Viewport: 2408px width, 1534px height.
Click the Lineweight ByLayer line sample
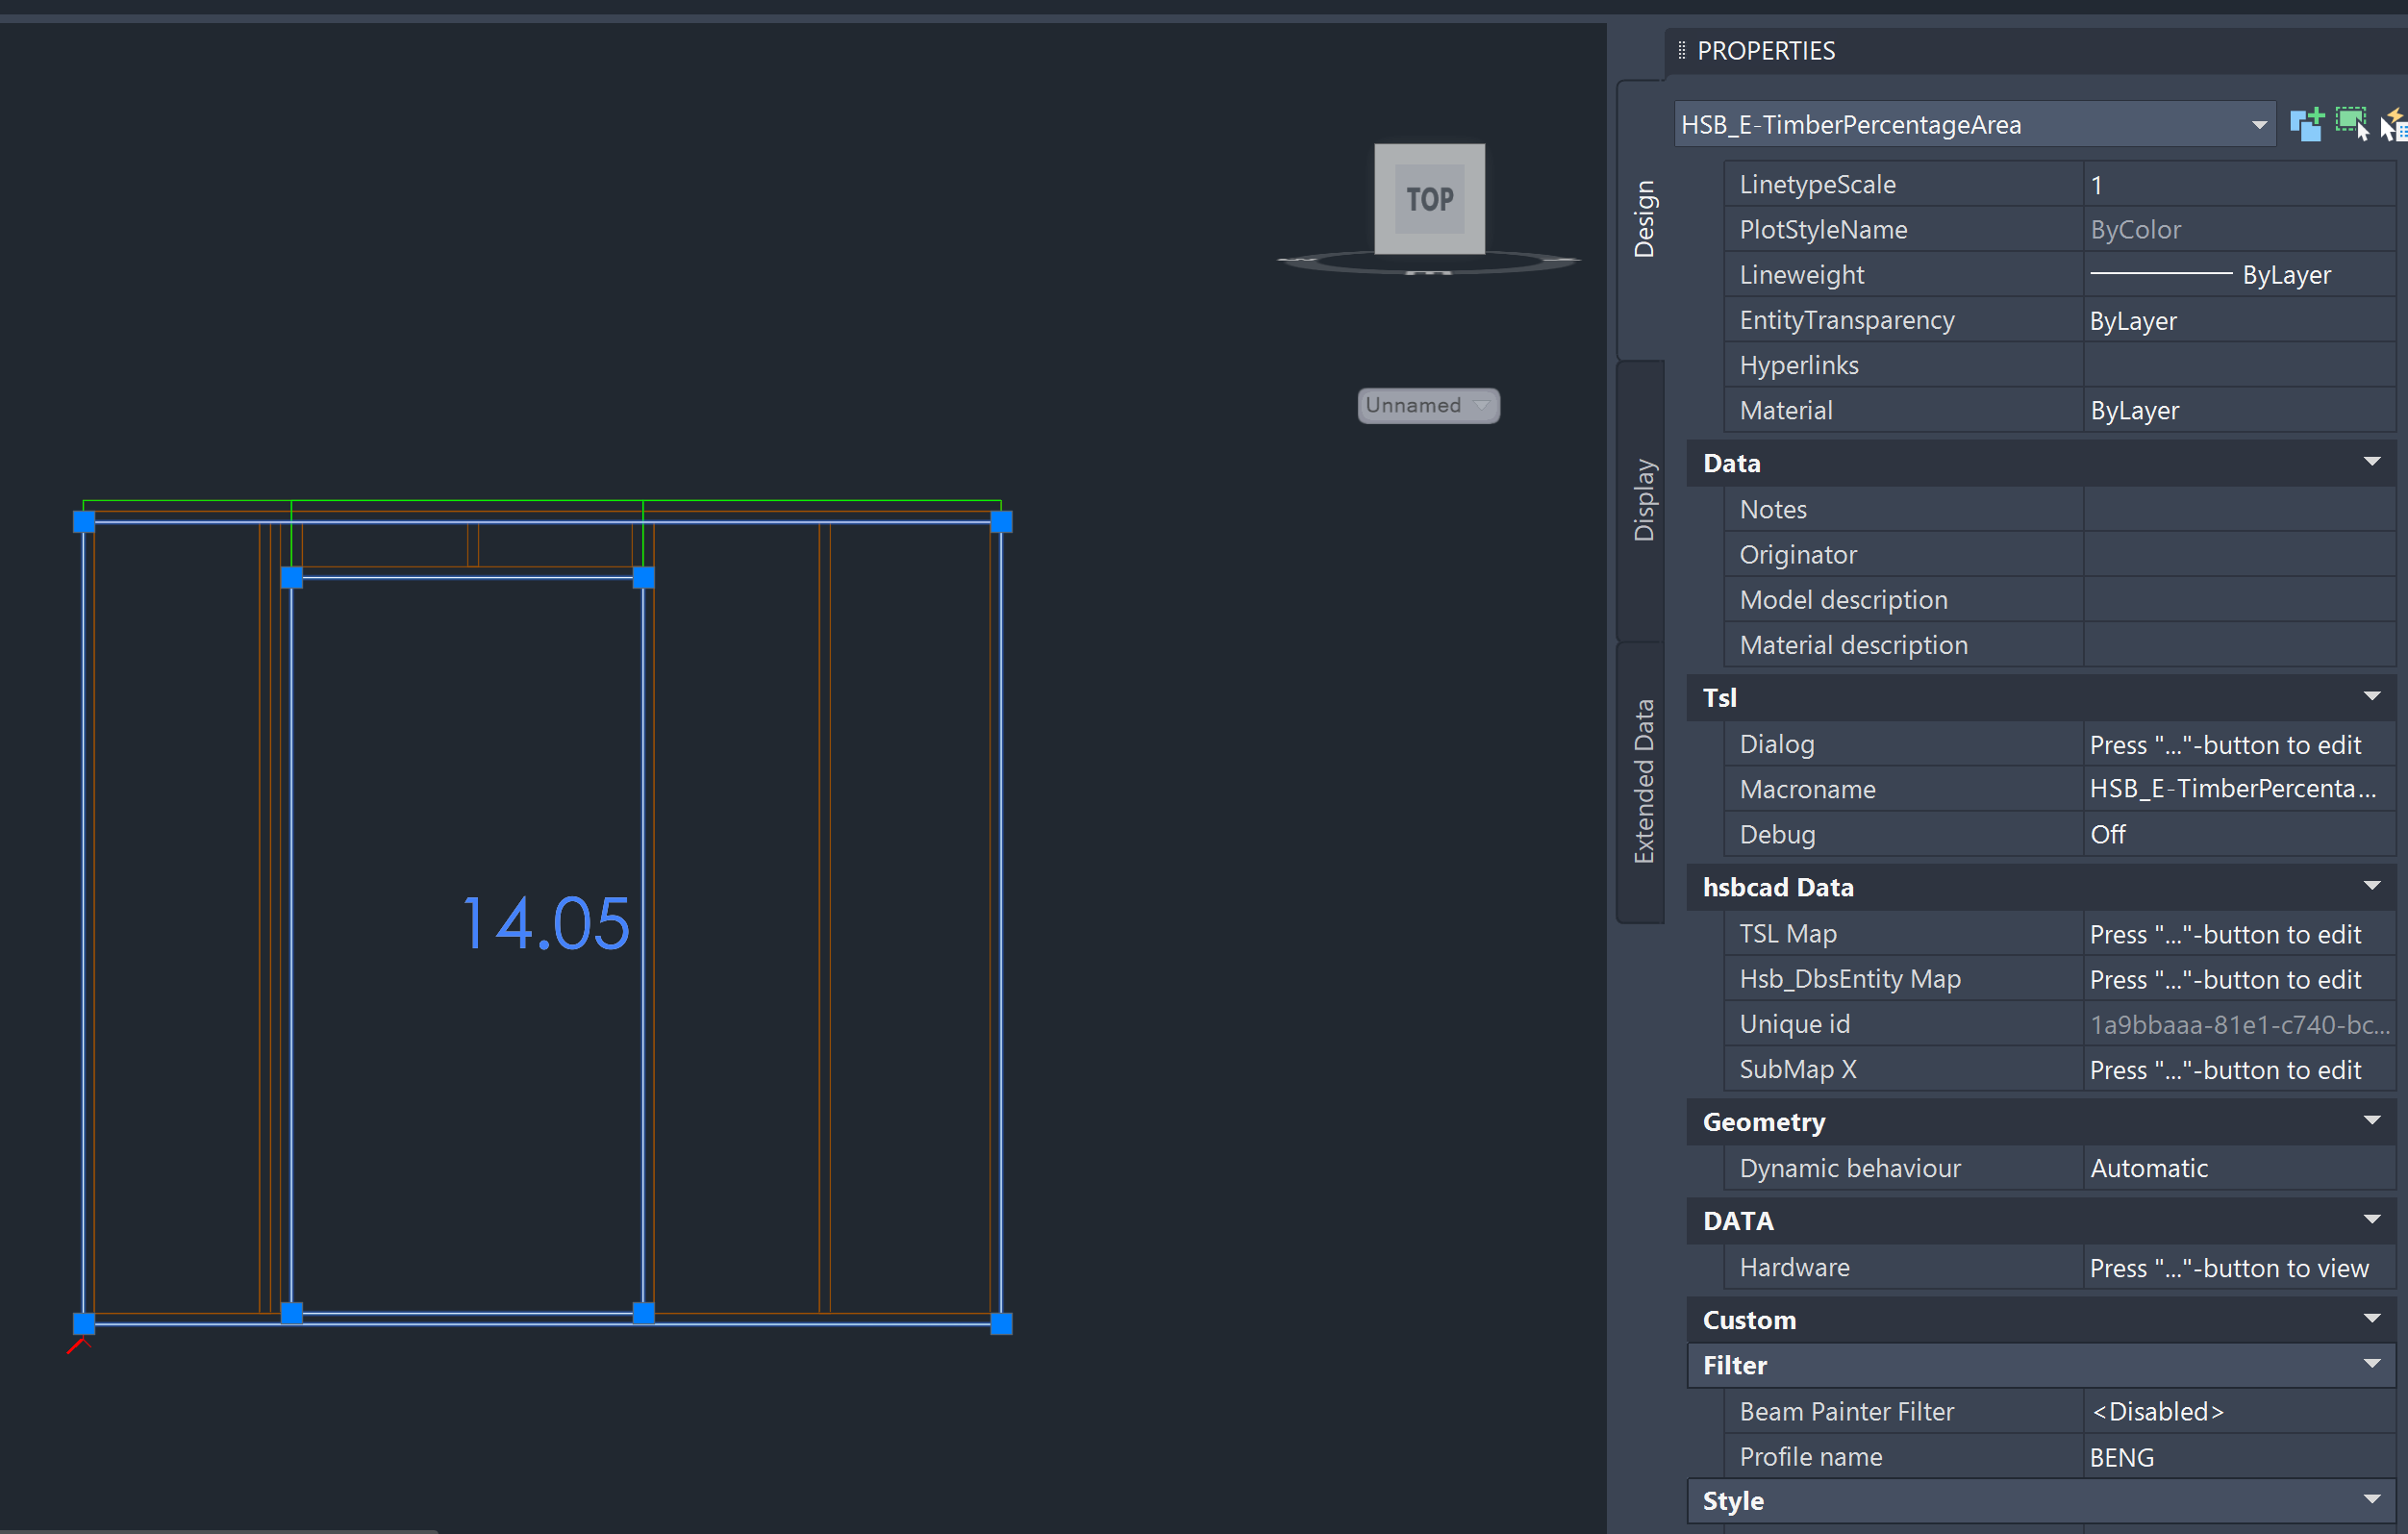pos(2160,274)
